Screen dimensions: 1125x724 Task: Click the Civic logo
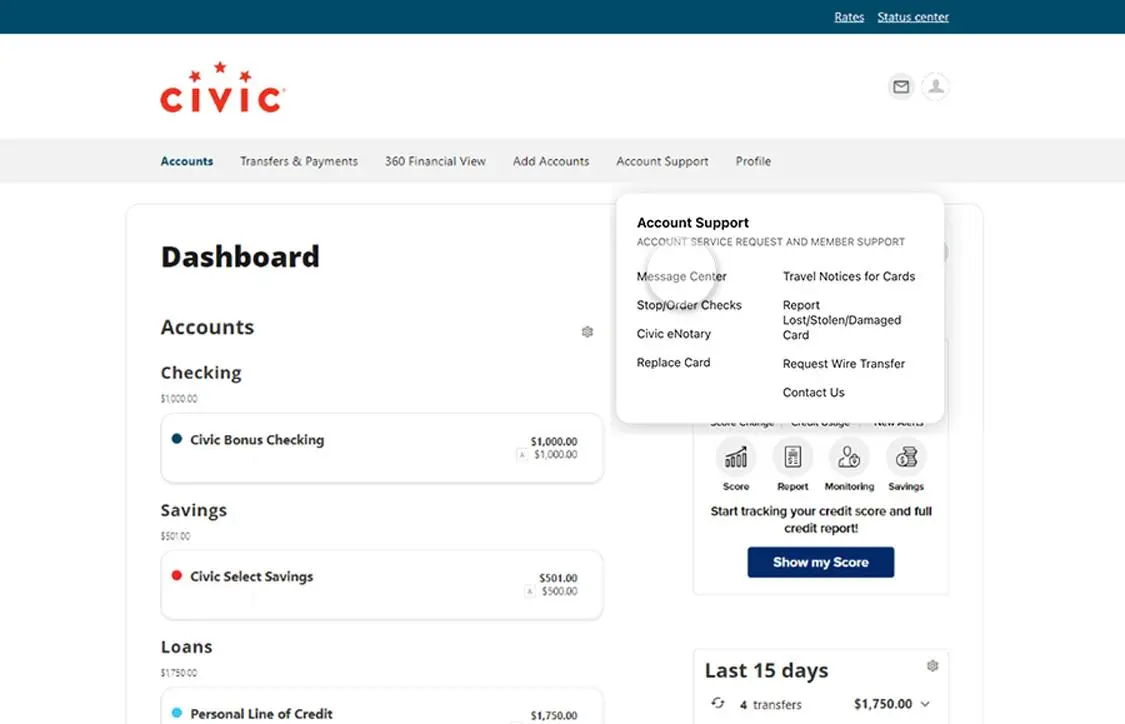[221, 88]
